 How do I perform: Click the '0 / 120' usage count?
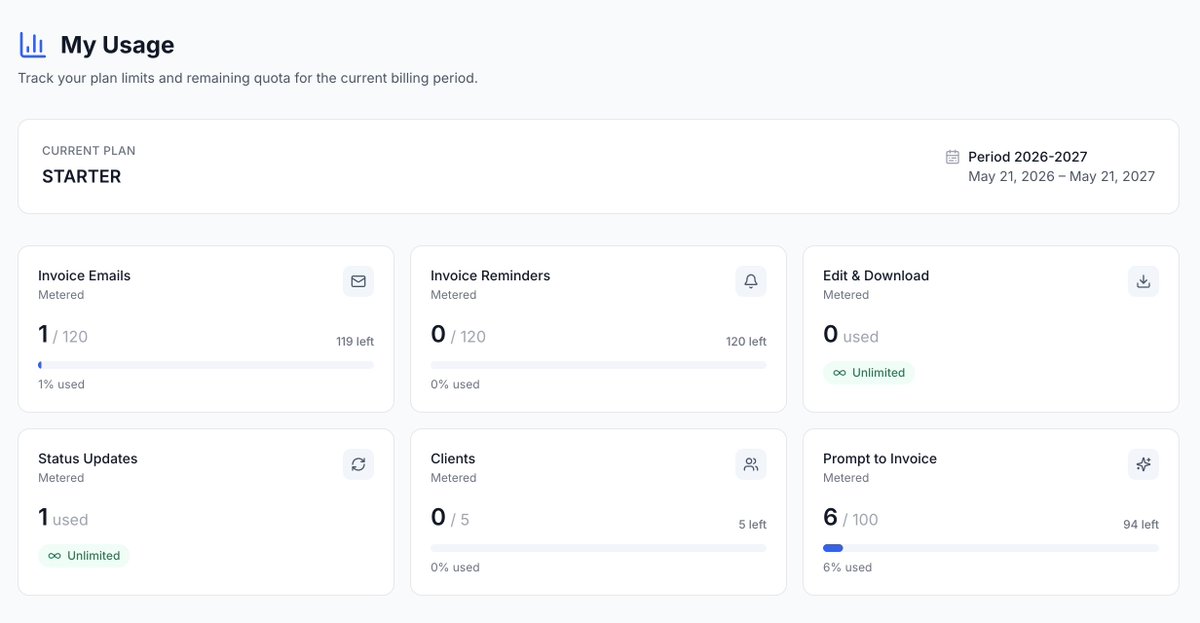[x=458, y=335]
